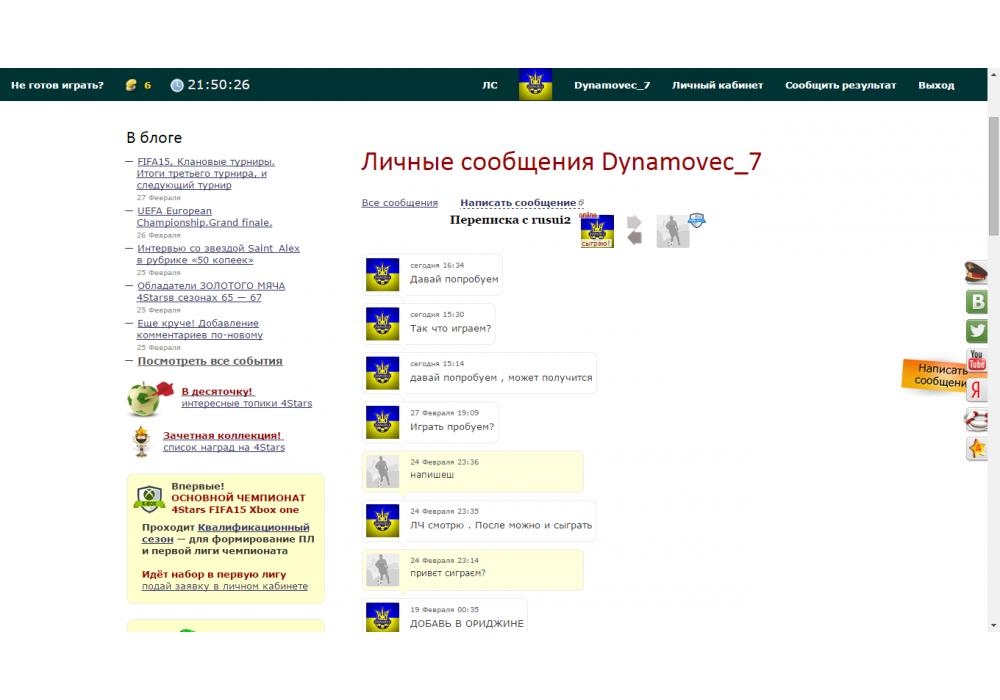Click the officer cap icon in sidebar

click(977, 272)
